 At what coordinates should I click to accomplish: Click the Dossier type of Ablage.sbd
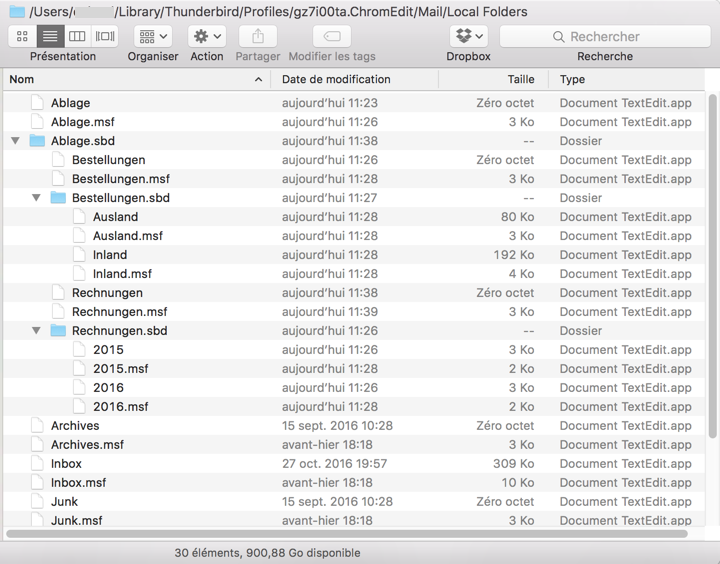click(x=581, y=141)
